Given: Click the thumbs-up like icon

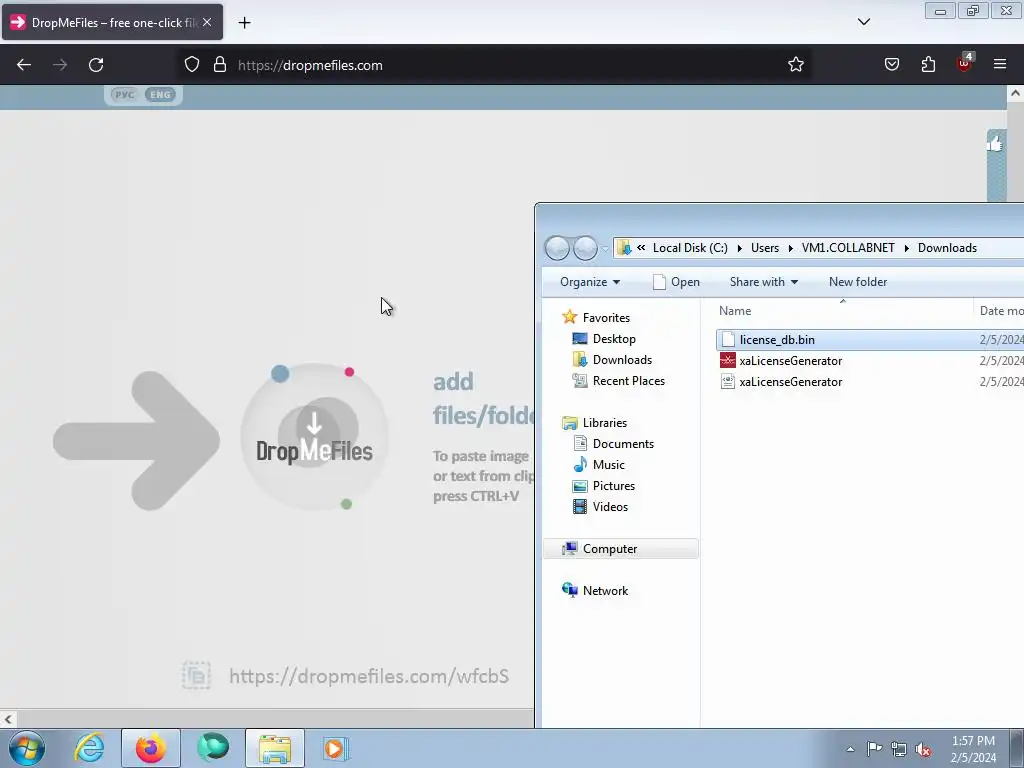Looking at the screenshot, I should tap(995, 142).
